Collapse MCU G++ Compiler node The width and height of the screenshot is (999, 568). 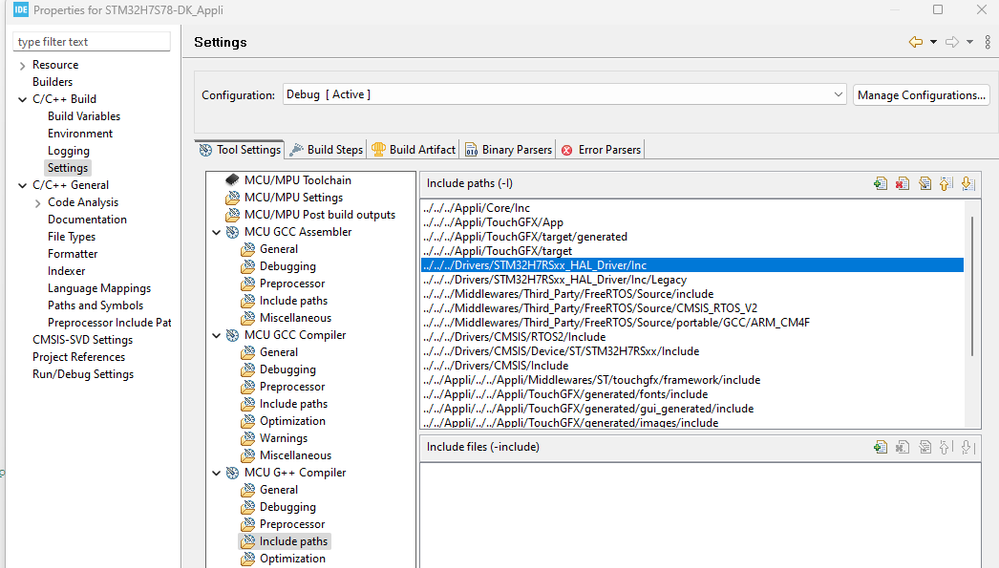pyautogui.click(x=217, y=473)
